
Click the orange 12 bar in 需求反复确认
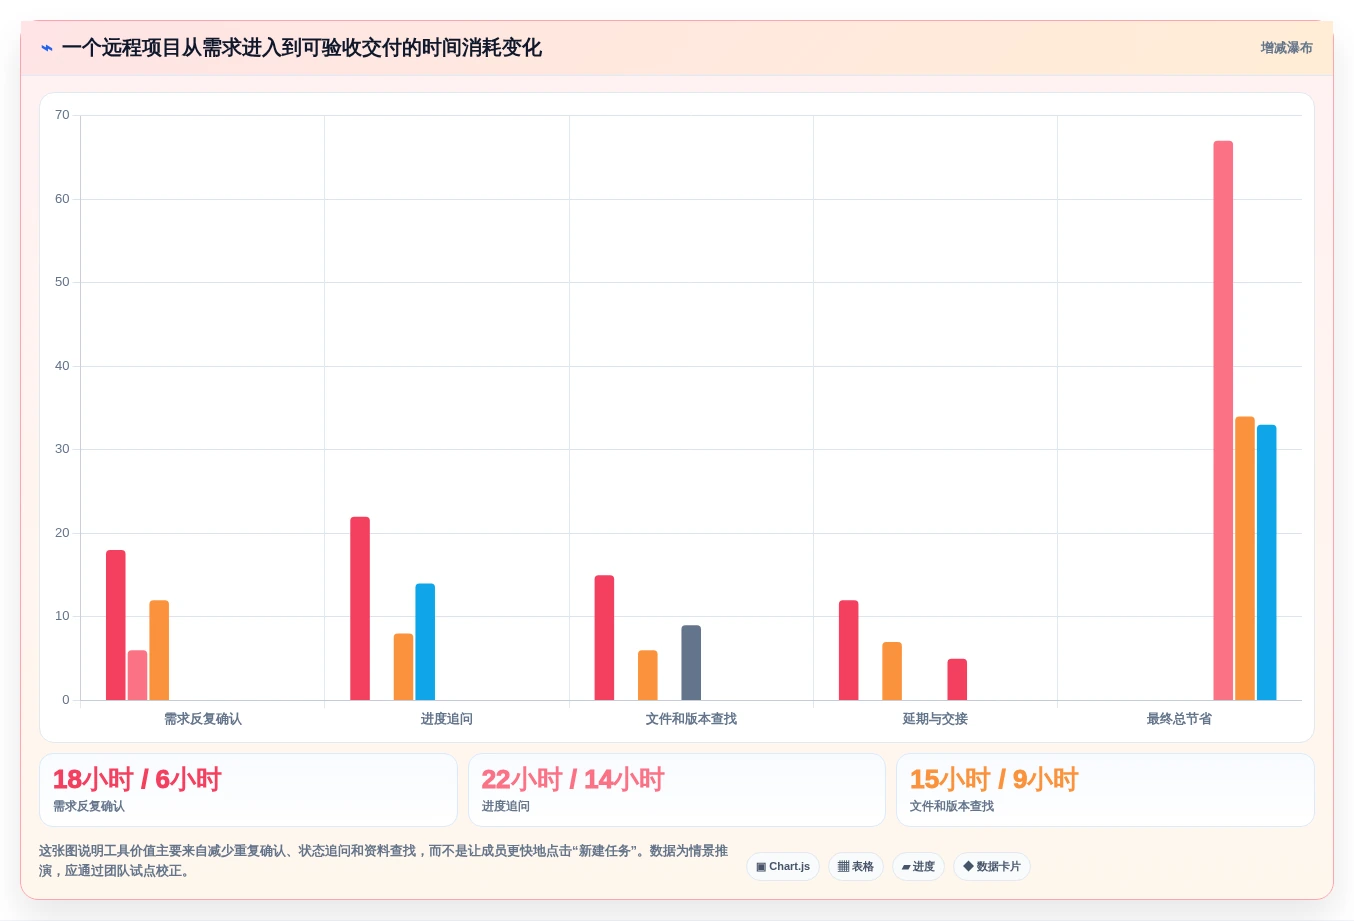tap(159, 650)
